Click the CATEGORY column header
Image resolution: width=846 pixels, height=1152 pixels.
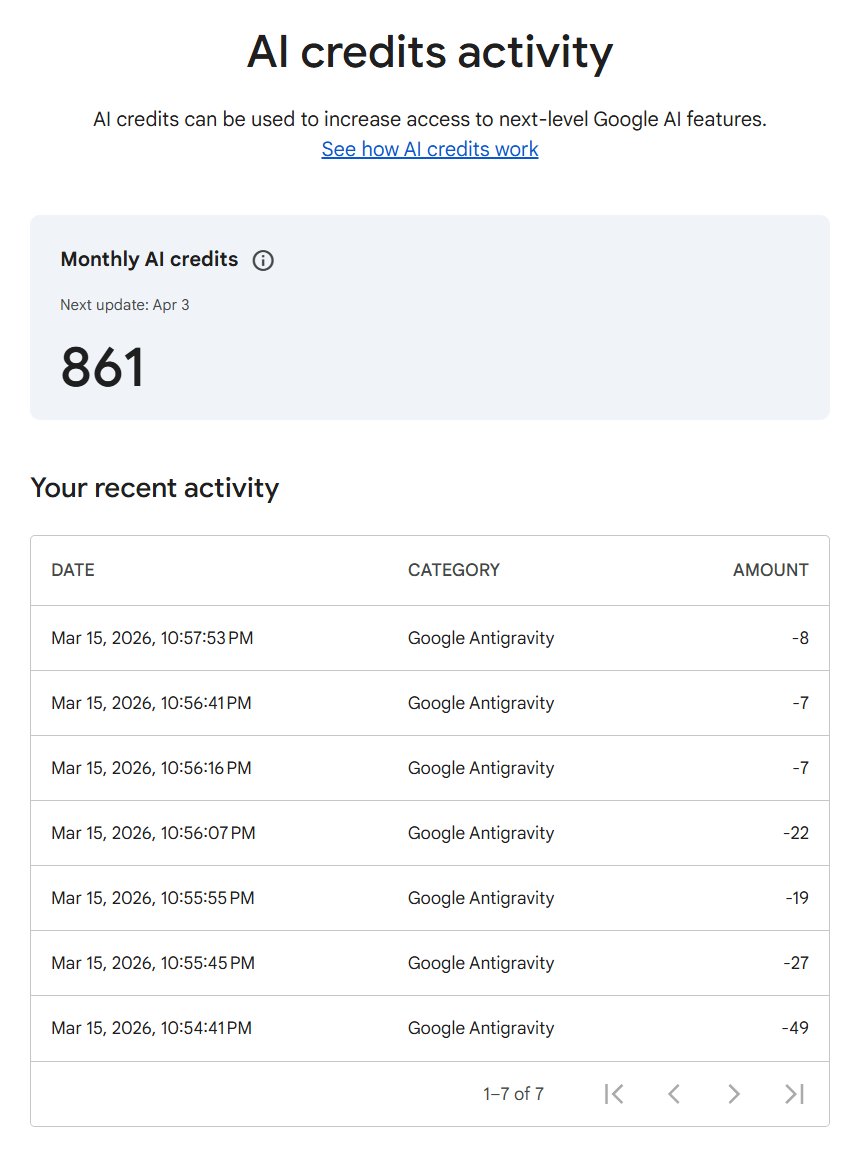[454, 570]
